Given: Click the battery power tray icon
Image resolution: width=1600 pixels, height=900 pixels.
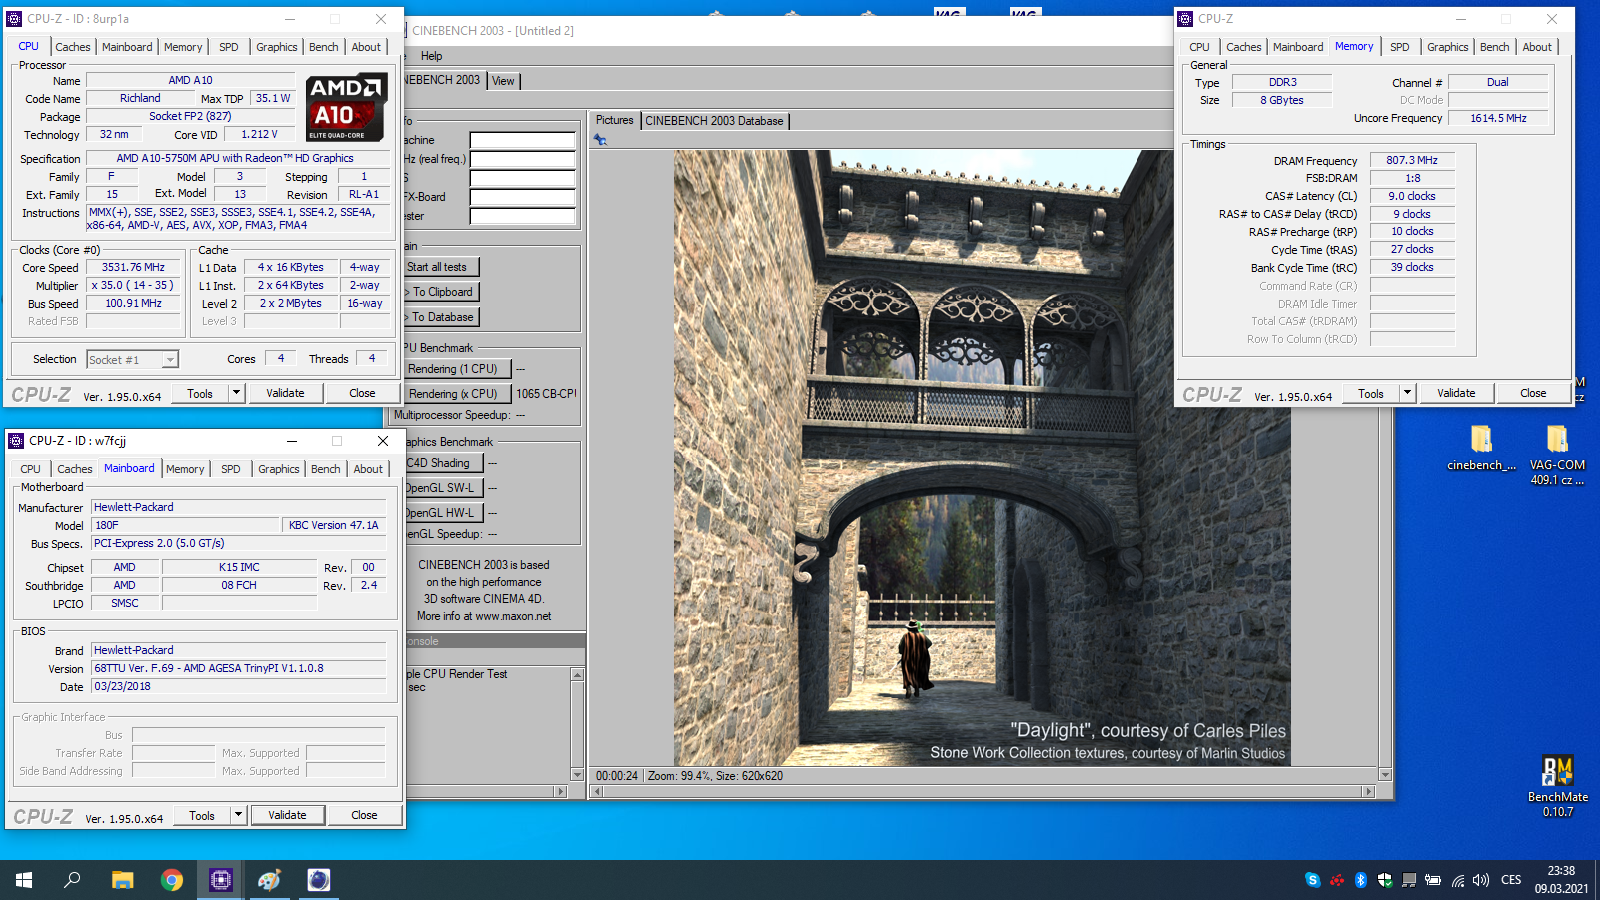Looking at the screenshot, I should (x=1433, y=880).
